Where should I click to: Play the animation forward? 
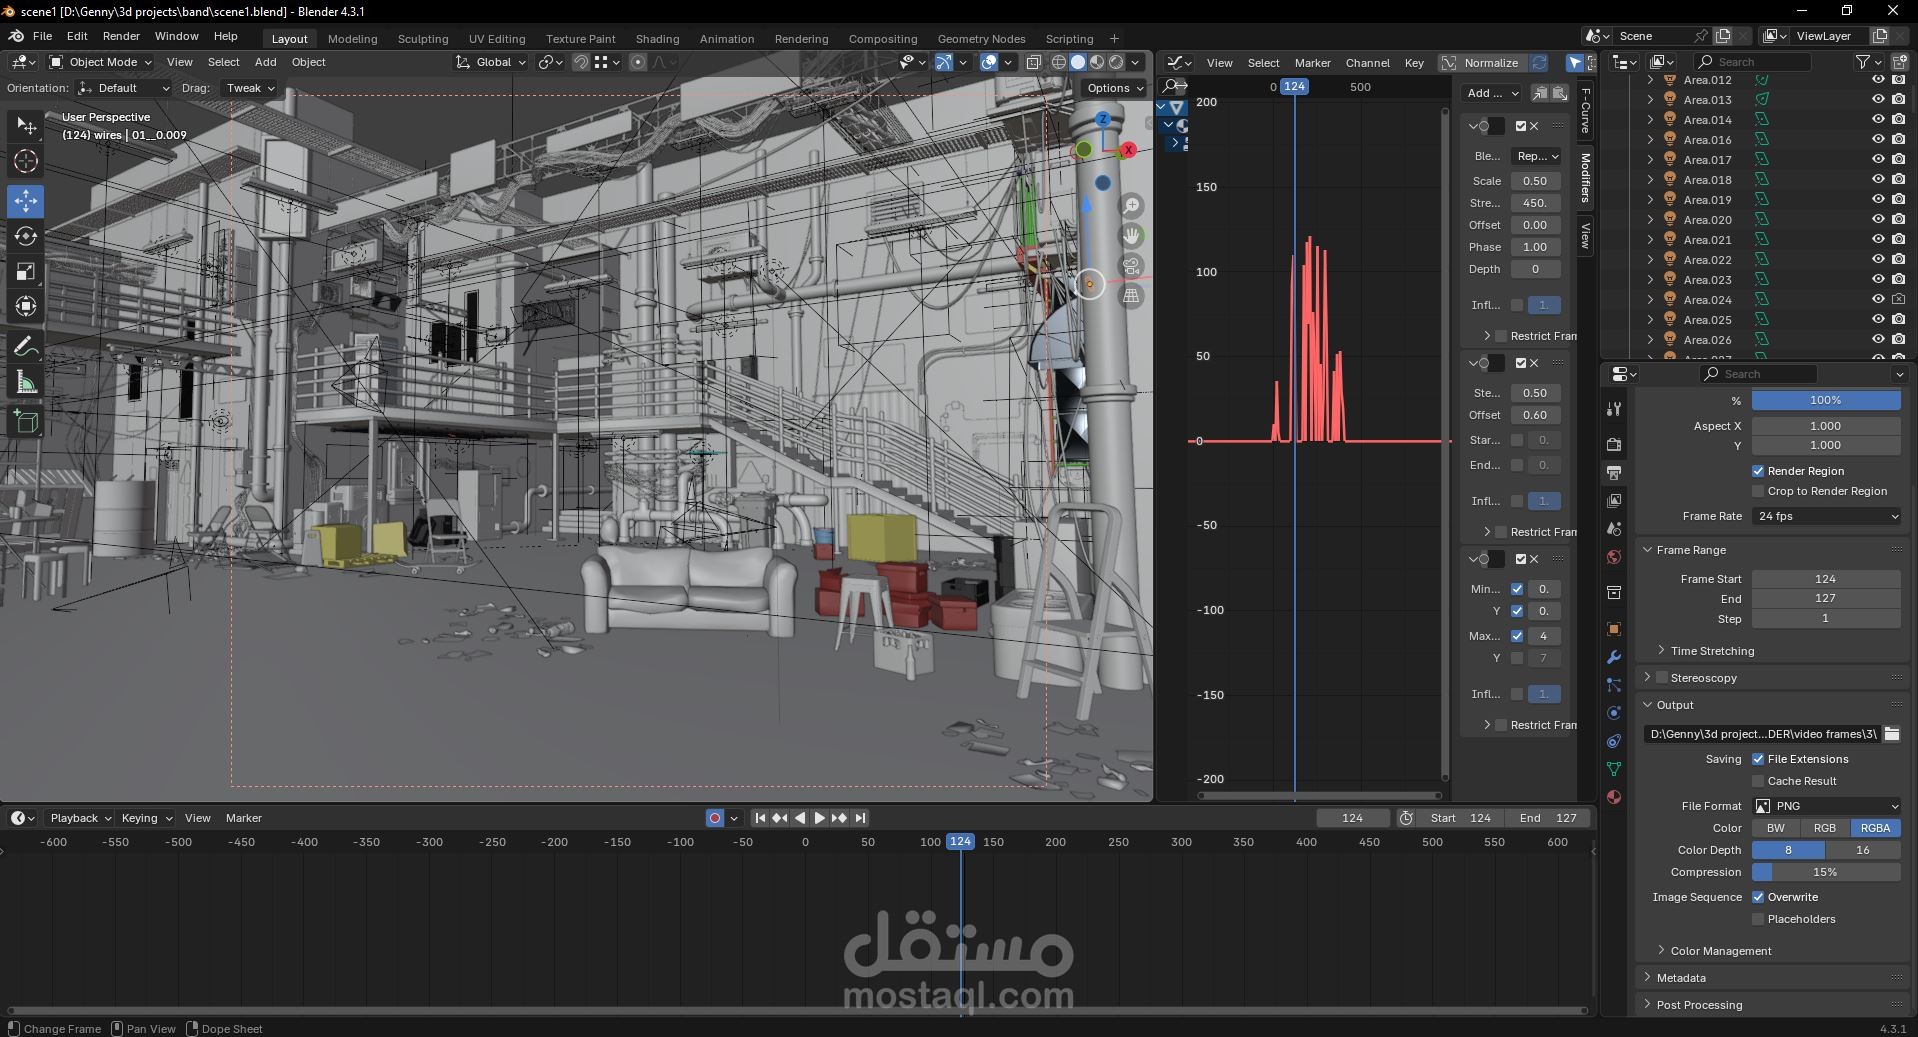[819, 818]
